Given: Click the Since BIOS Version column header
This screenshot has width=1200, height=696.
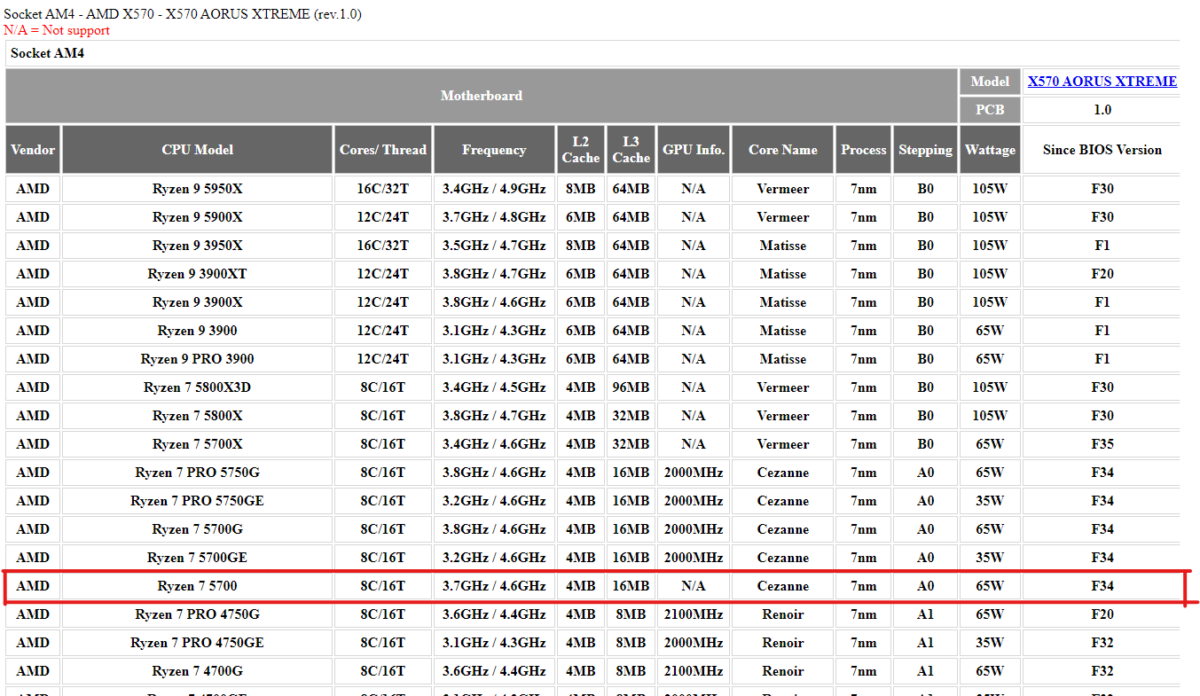Looking at the screenshot, I should coord(1102,150).
